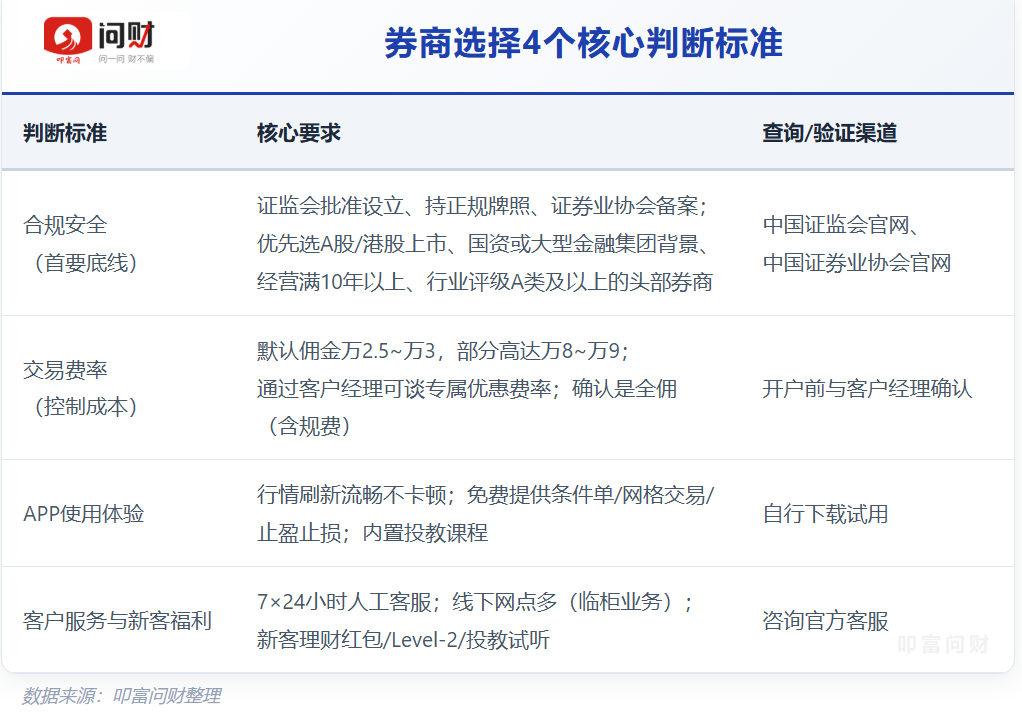
Task: Click the 咨询官方客服 cell
Action: 826,620
